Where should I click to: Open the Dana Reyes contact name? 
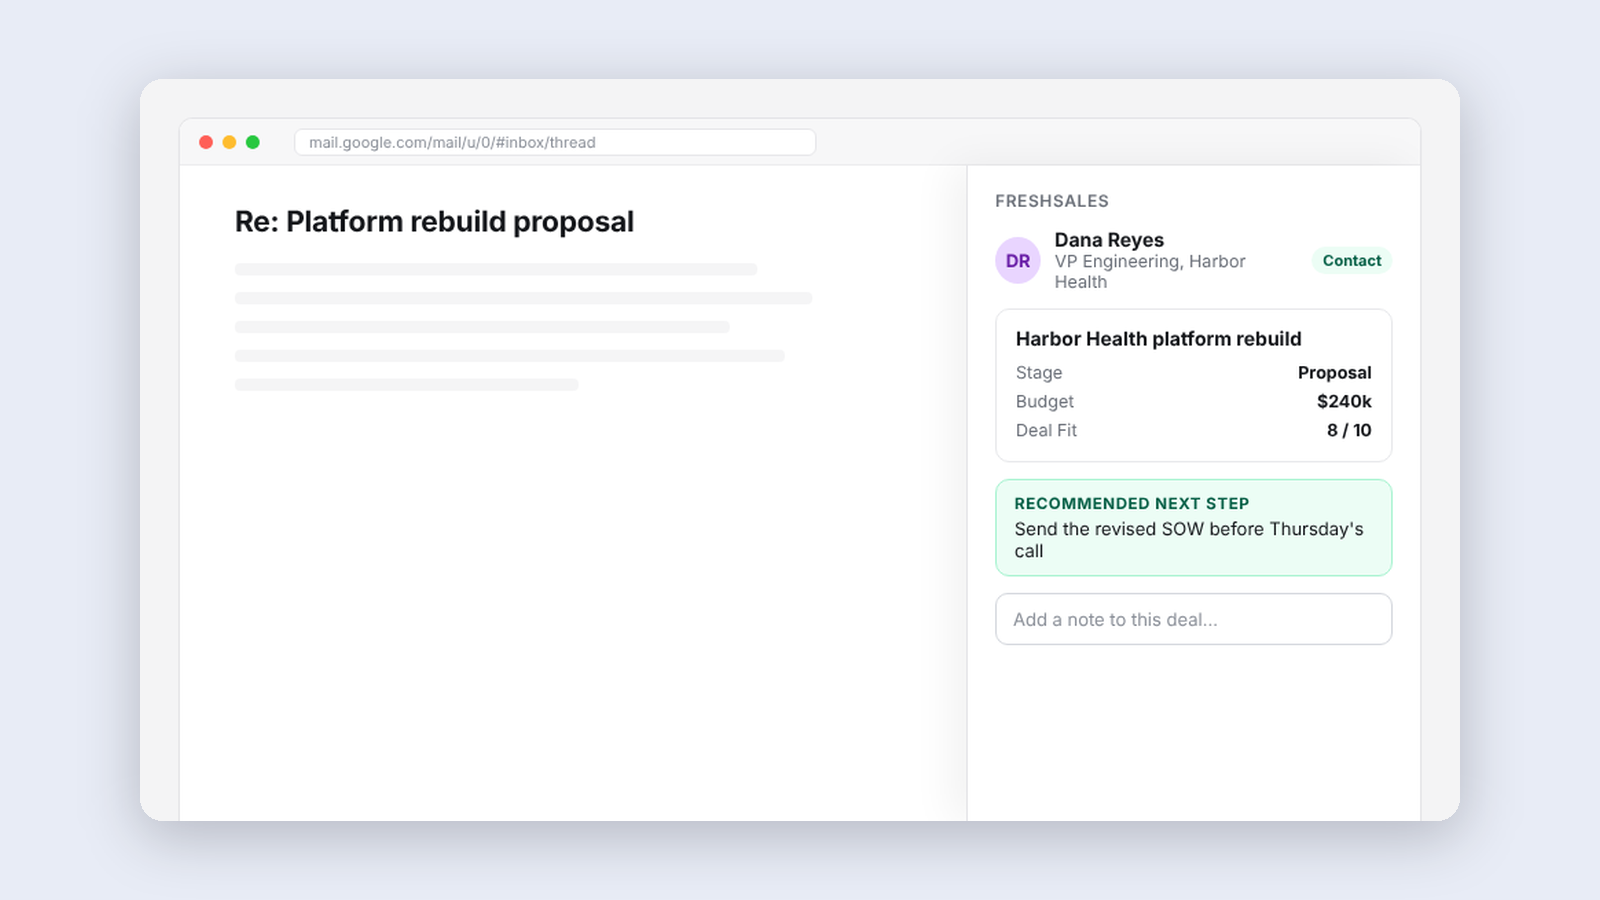click(x=1109, y=240)
